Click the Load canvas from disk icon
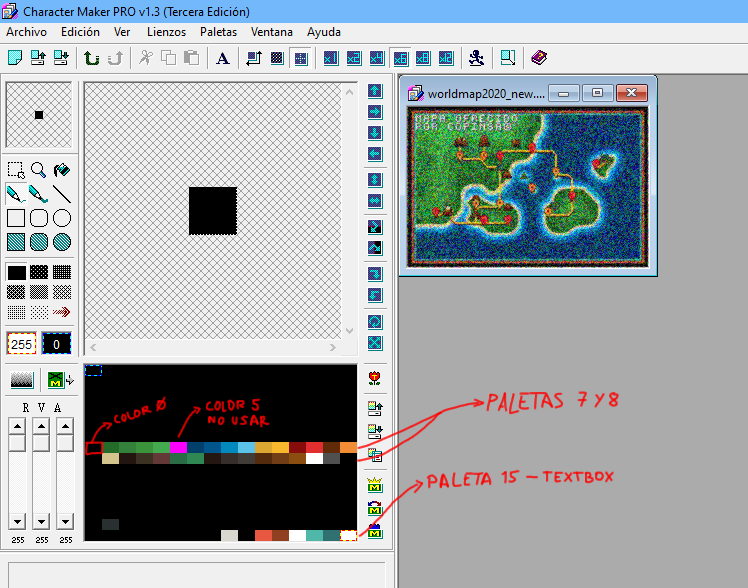 tap(38, 58)
